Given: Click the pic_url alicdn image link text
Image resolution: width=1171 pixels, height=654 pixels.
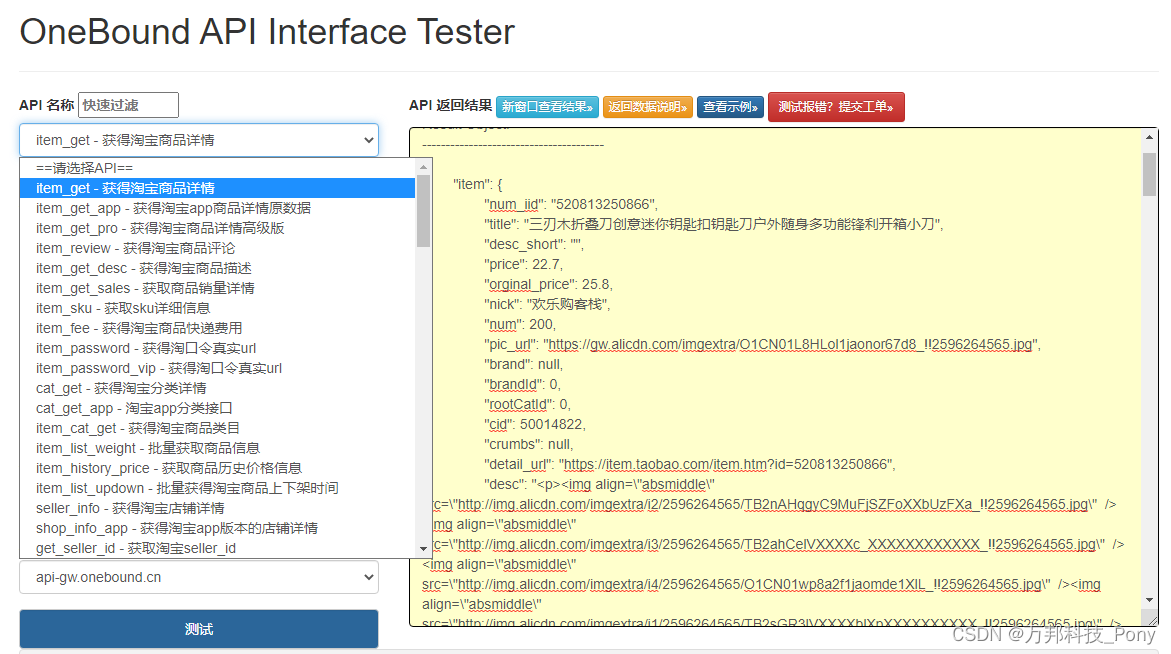Looking at the screenshot, I should (791, 344).
